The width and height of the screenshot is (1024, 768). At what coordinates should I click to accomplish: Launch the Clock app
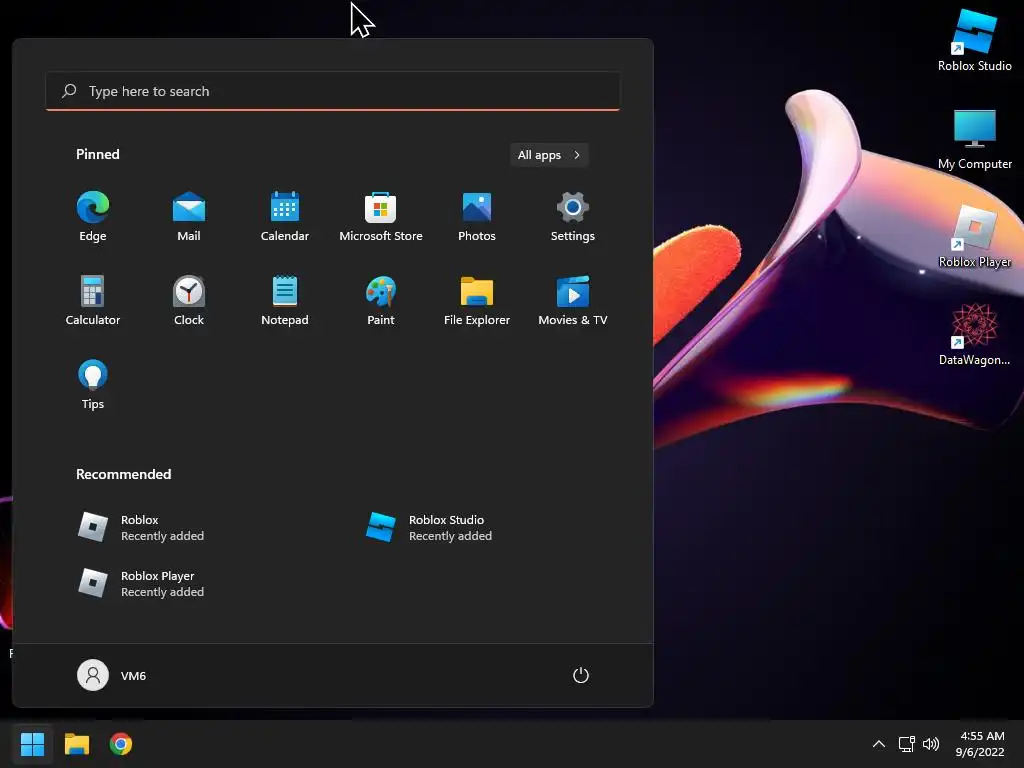click(189, 300)
